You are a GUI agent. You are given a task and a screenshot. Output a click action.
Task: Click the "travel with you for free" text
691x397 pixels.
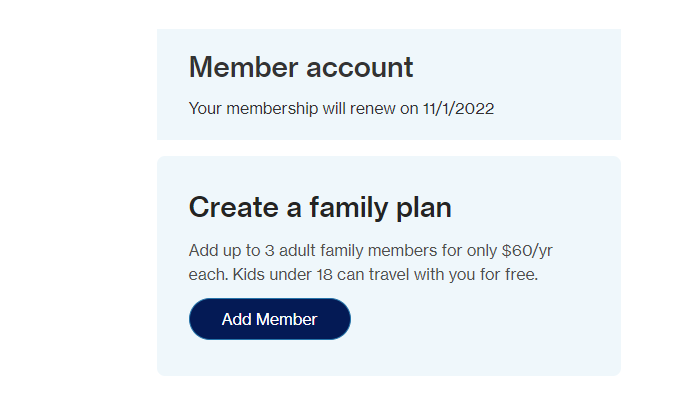(x=453, y=275)
